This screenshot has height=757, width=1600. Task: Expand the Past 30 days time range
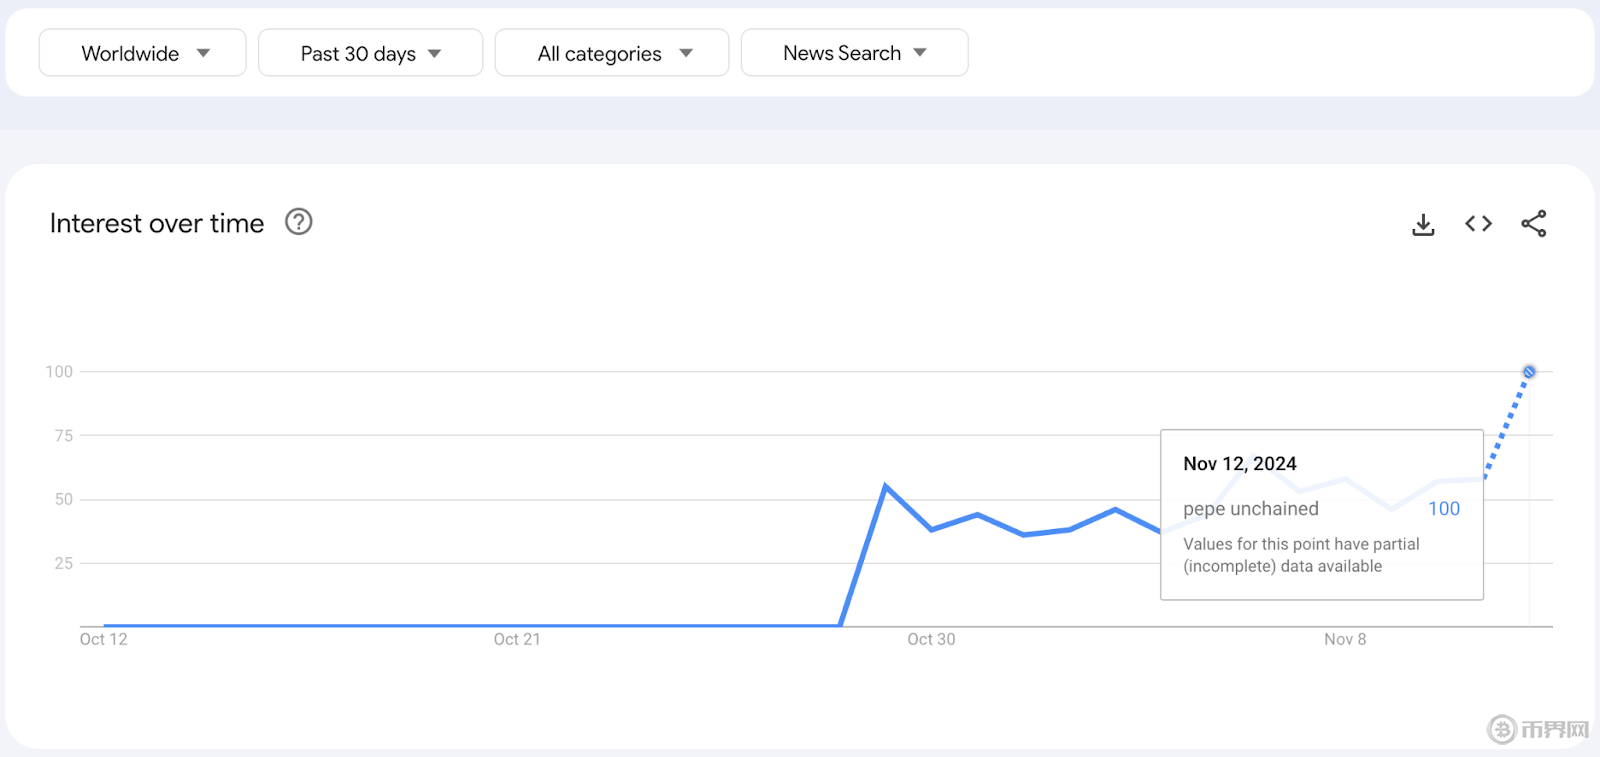tap(370, 53)
